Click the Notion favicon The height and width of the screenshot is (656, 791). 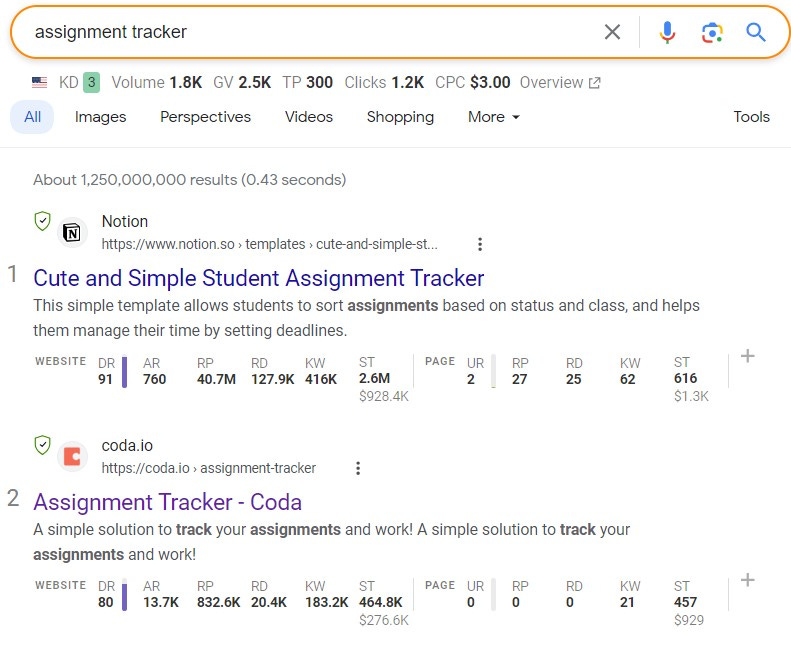point(72,233)
